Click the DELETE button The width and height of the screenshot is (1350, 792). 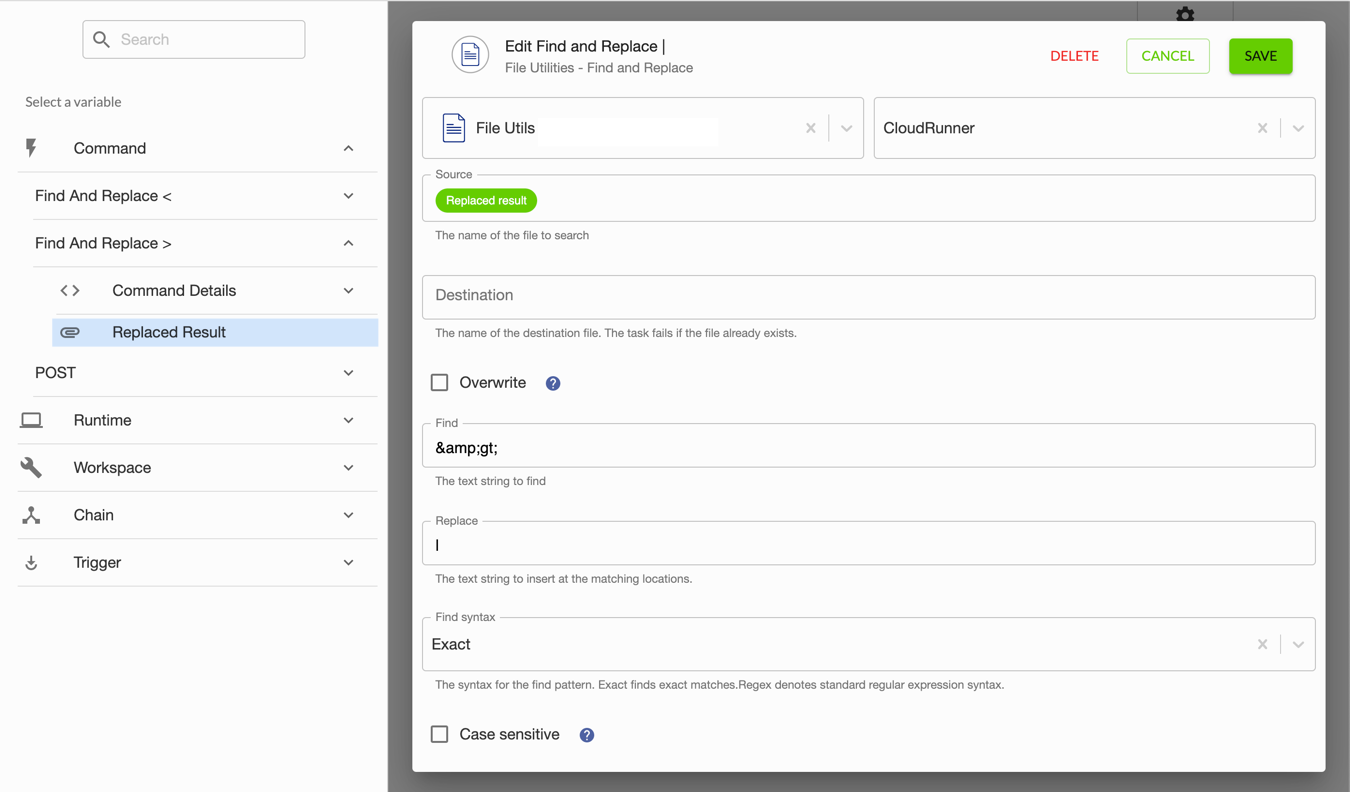pyautogui.click(x=1074, y=56)
